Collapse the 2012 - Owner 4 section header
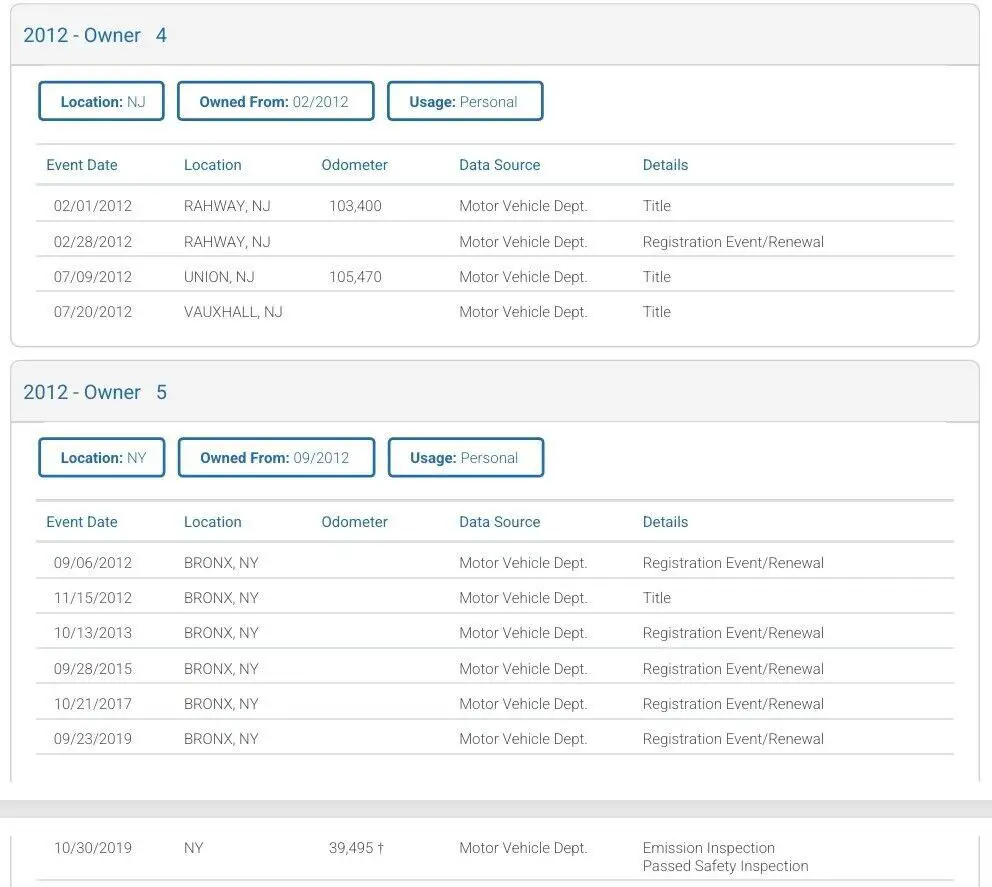Viewport: 992px width, 887px height. point(95,36)
